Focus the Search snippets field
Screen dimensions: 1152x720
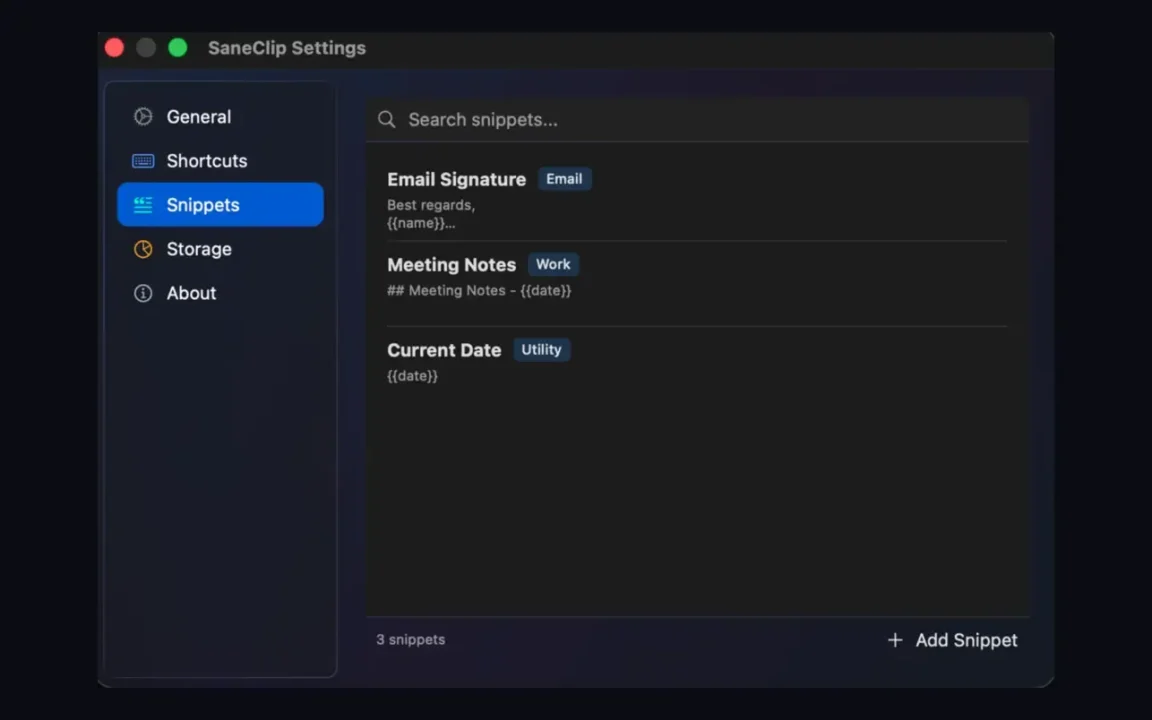[697, 119]
